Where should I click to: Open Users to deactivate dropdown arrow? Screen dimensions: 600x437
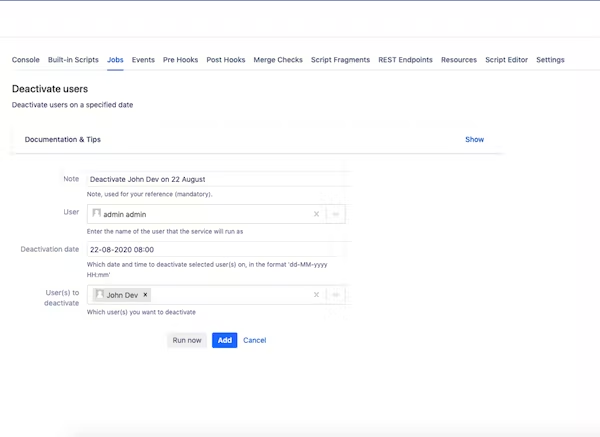[336, 295]
